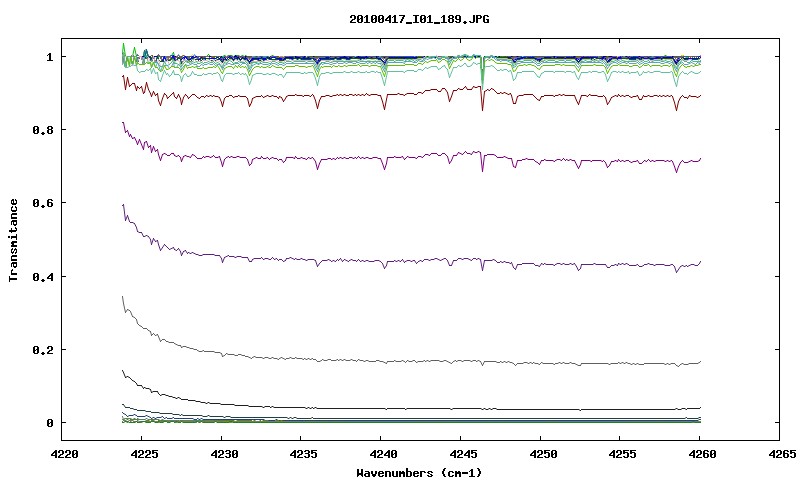Viewport: 800px width, 480px height.
Task: Click the x-axis tick label 4250
Action: tap(543, 454)
